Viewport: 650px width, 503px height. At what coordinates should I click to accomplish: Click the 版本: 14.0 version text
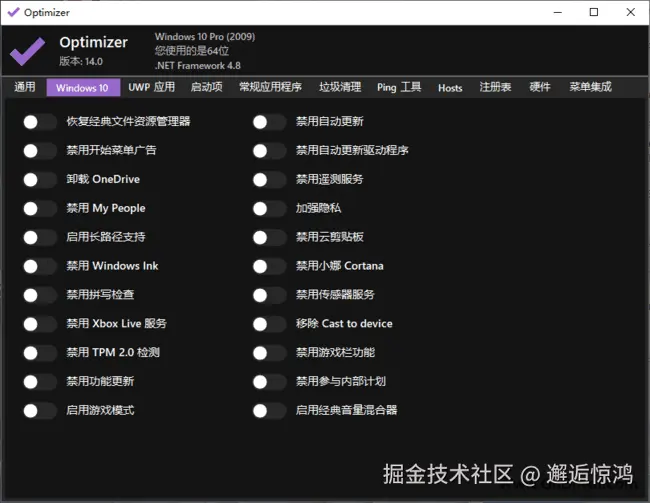[81, 61]
